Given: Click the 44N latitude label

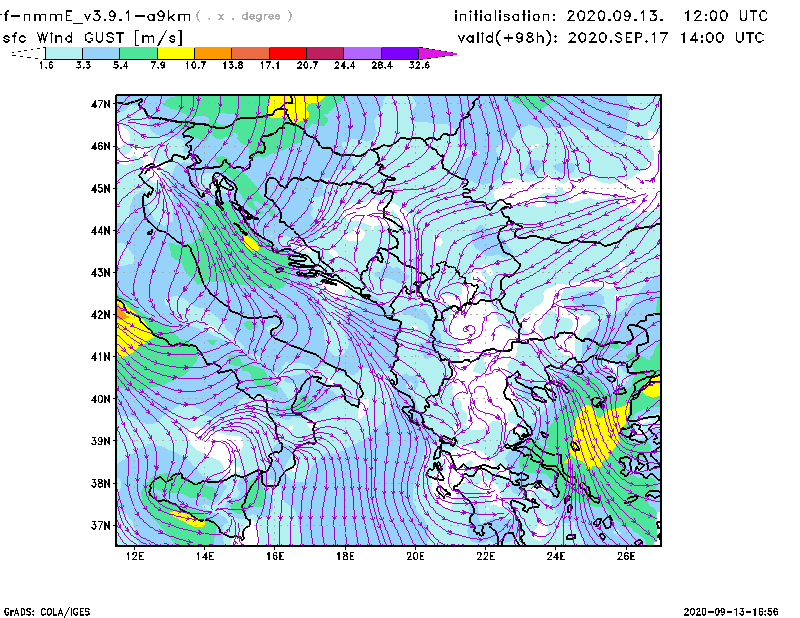Looking at the screenshot, I should [x=101, y=231].
